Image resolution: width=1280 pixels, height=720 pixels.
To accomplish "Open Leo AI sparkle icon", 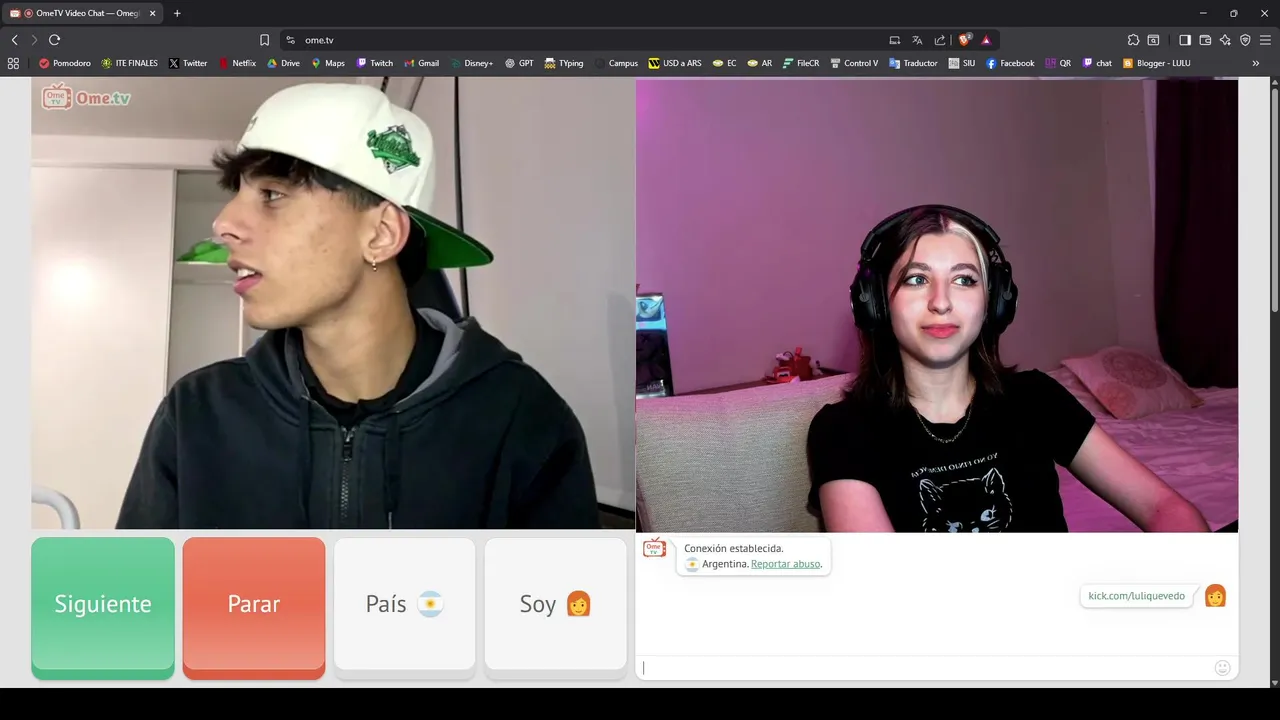I will click(1225, 40).
